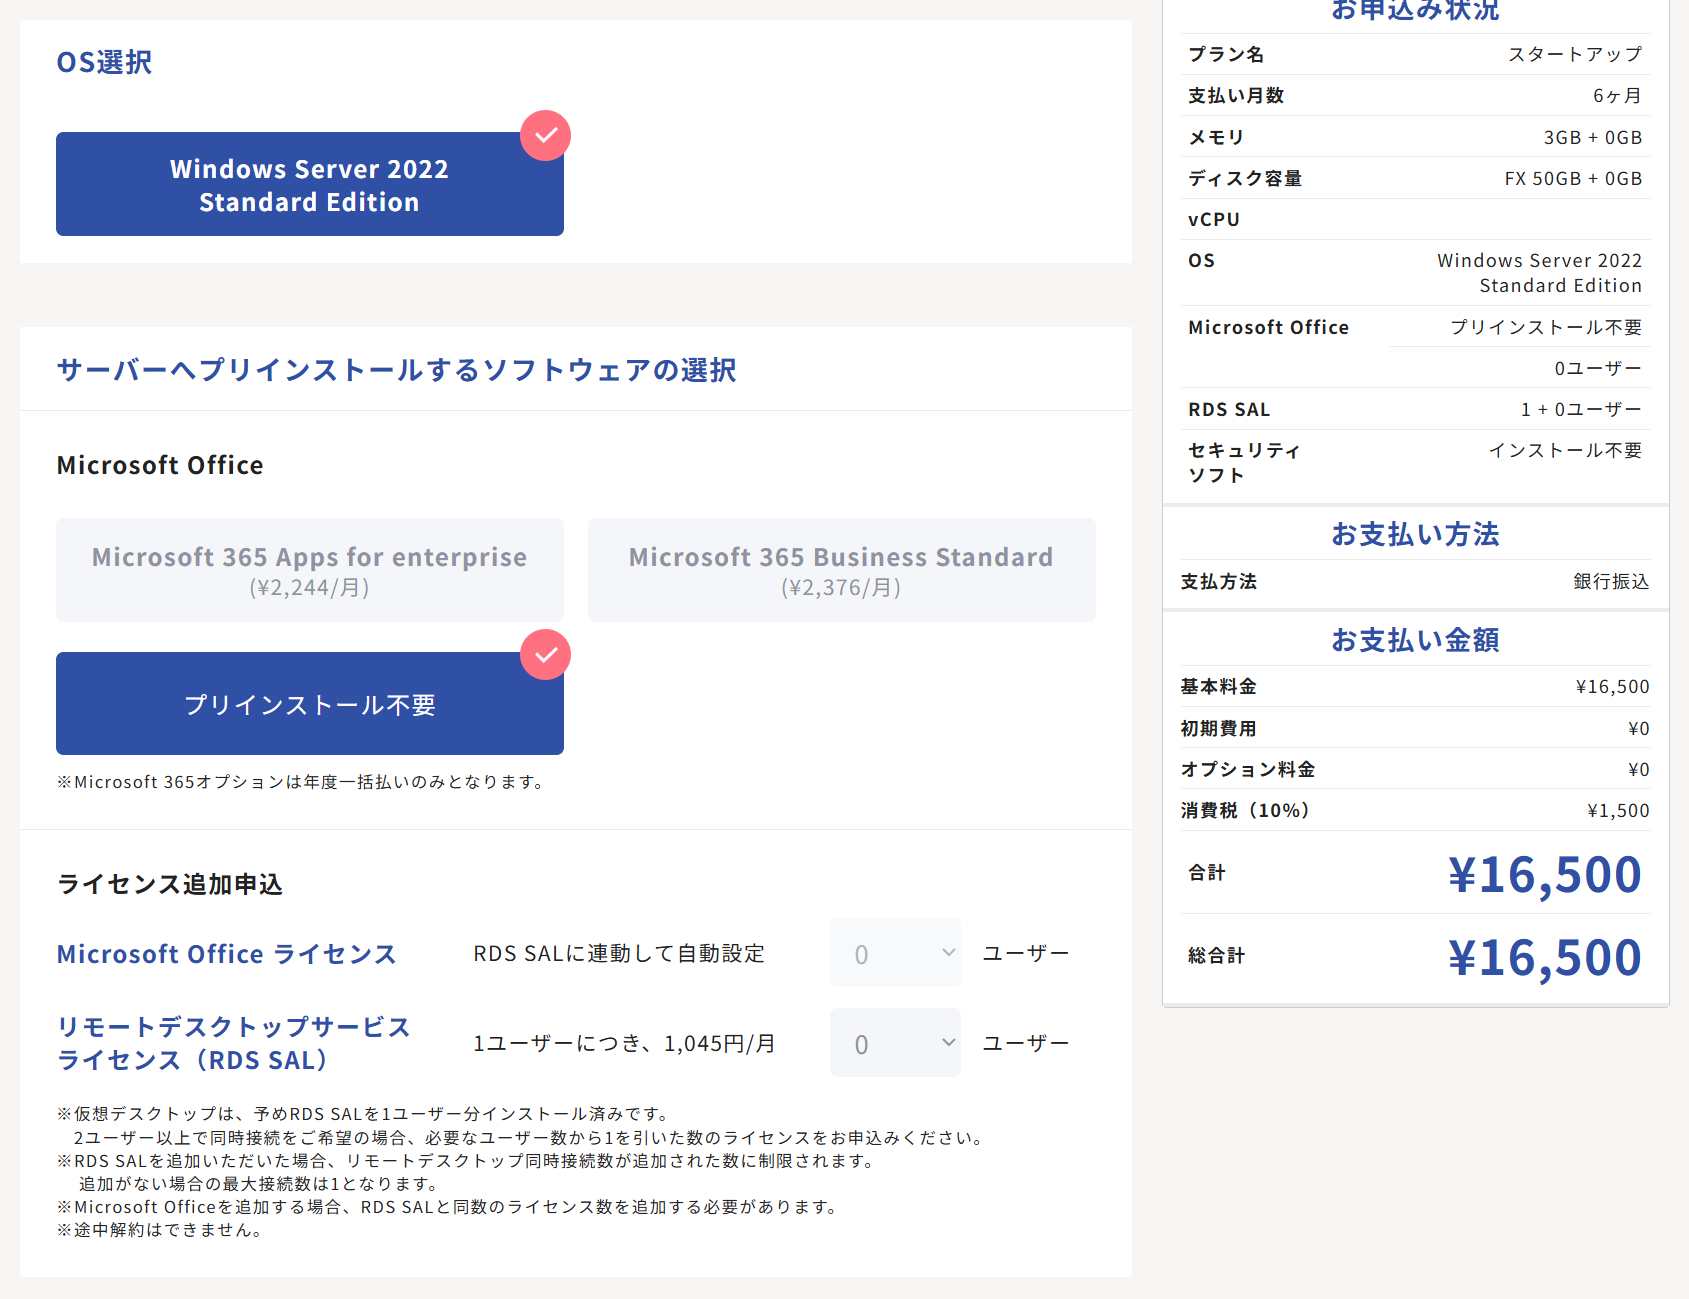Click the chevron arrow in Microsoft Office ライセンス selector
Image resolution: width=1689 pixels, height=1299 pixels.
(x=948, y=953)
